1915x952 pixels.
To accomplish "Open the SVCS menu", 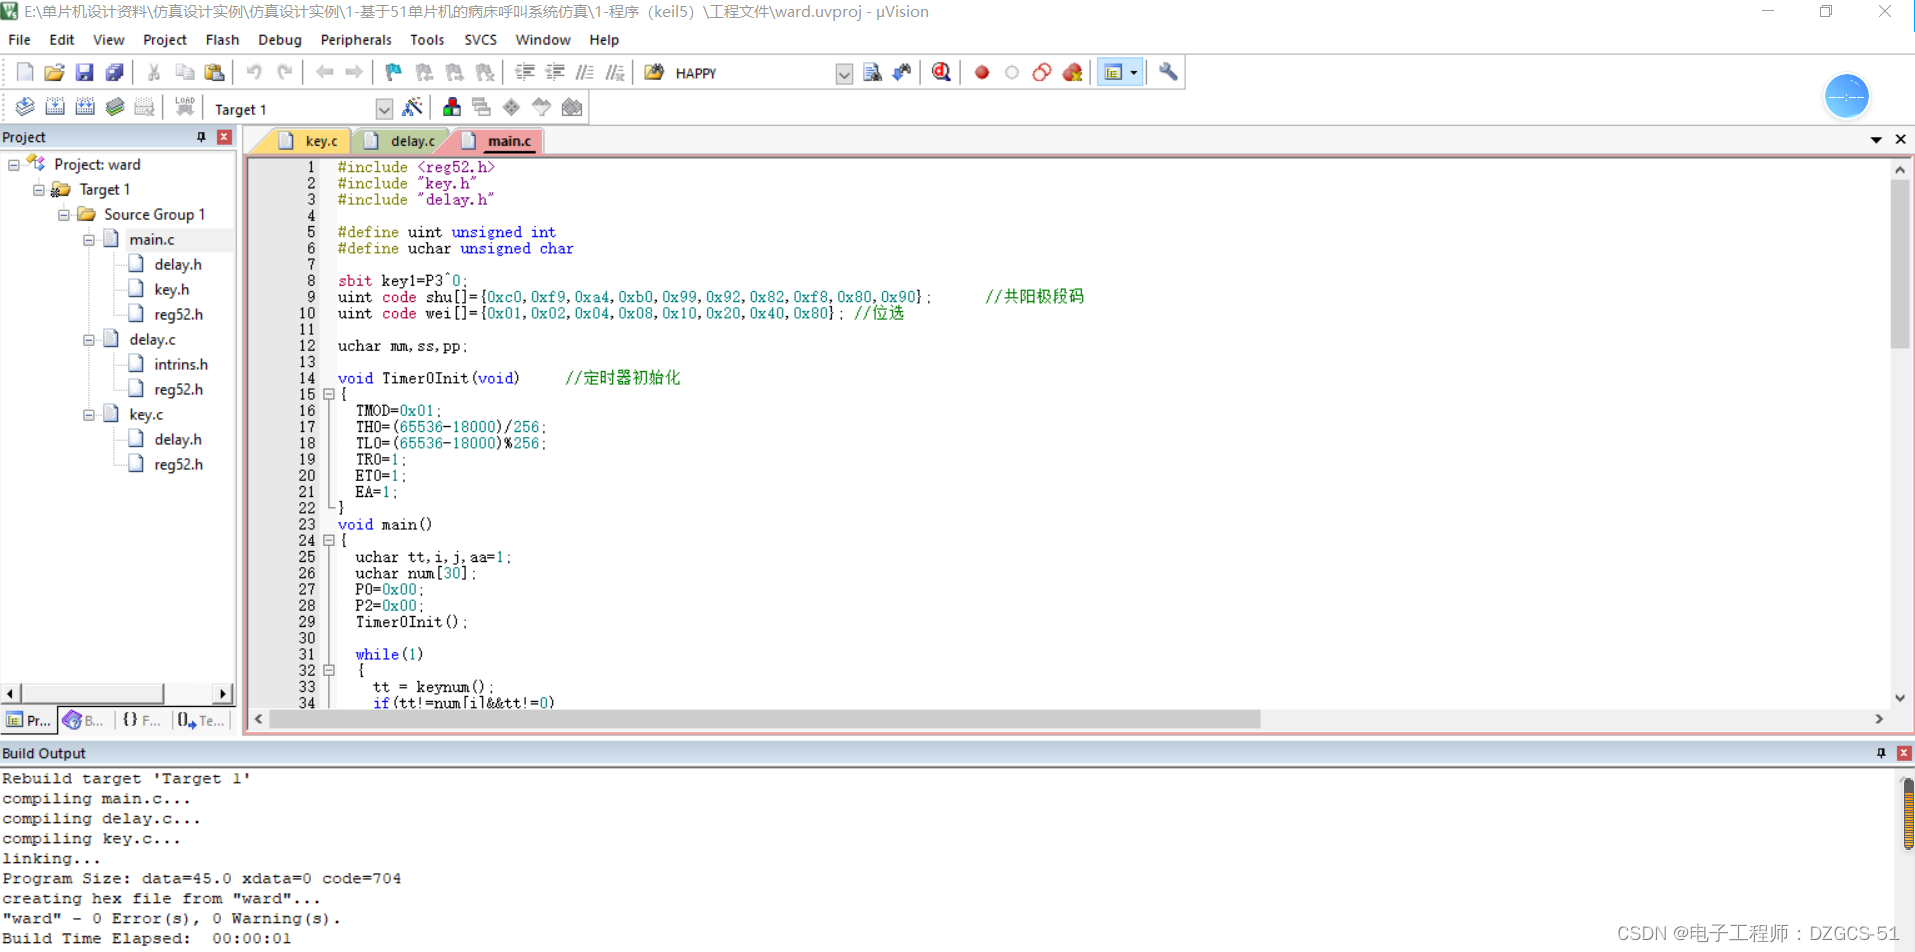I will pos(480,40).
